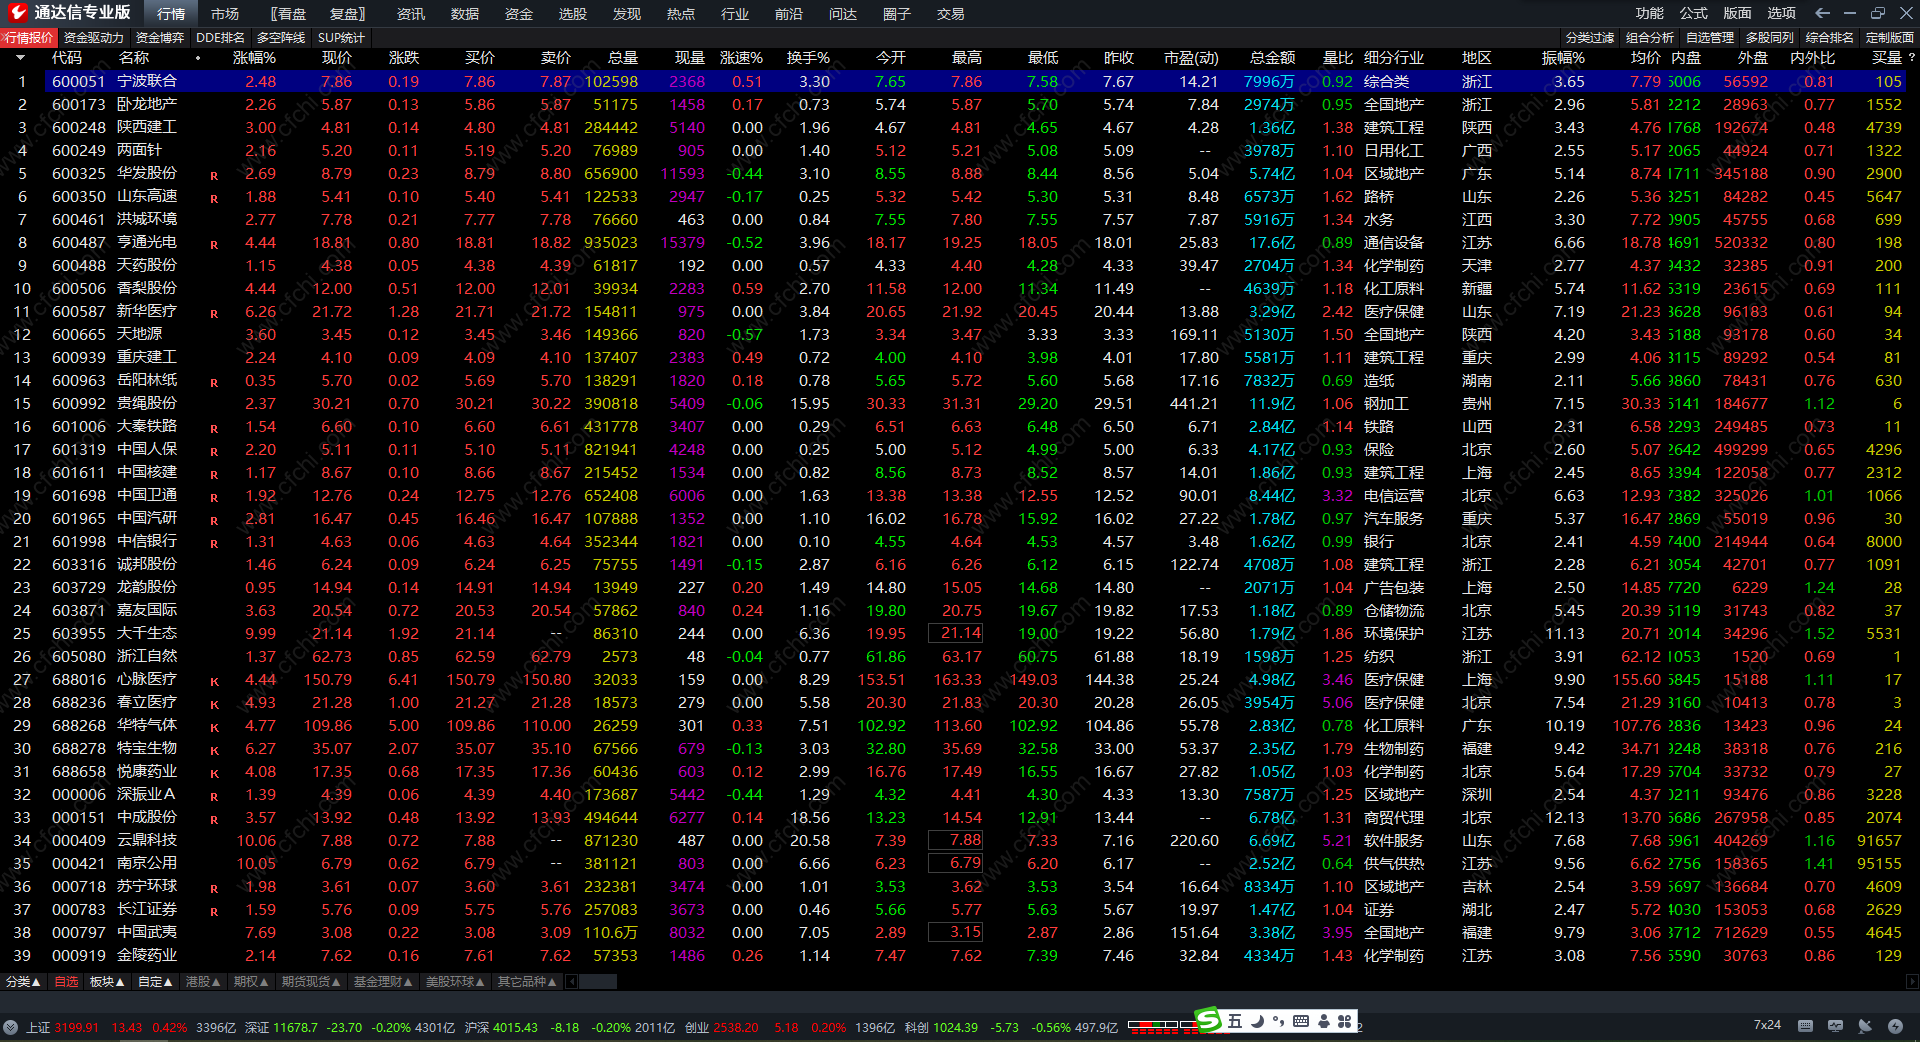Screen dimensions: 1920x1042
Task: Click the 7x24 news button
Action: pos(1767,1026)
